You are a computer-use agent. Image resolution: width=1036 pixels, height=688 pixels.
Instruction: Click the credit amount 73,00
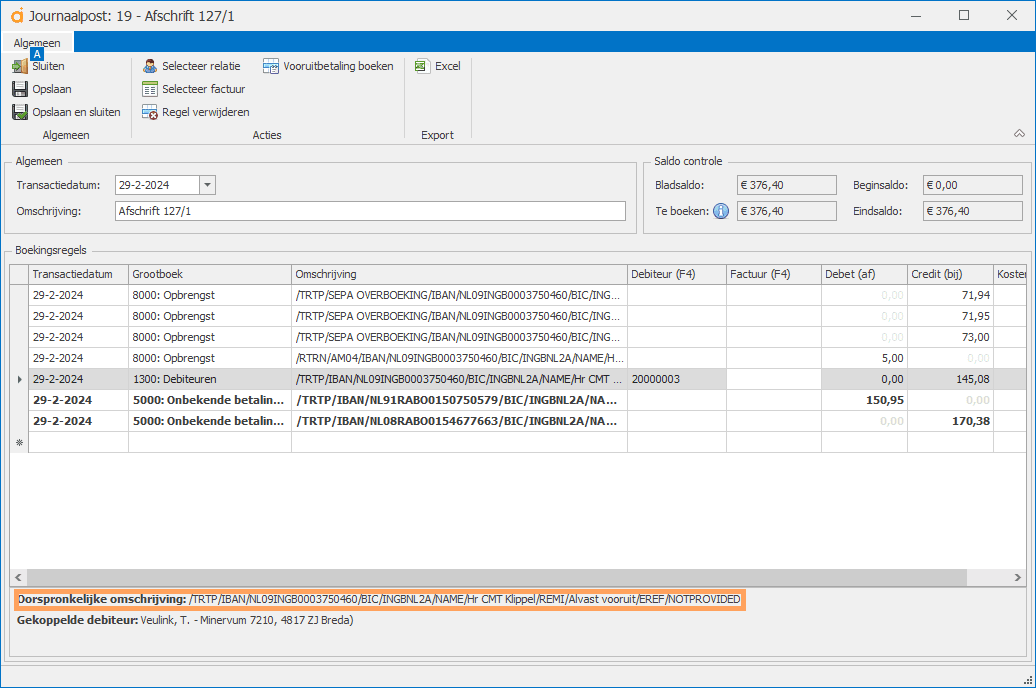(x=950, y=337)
